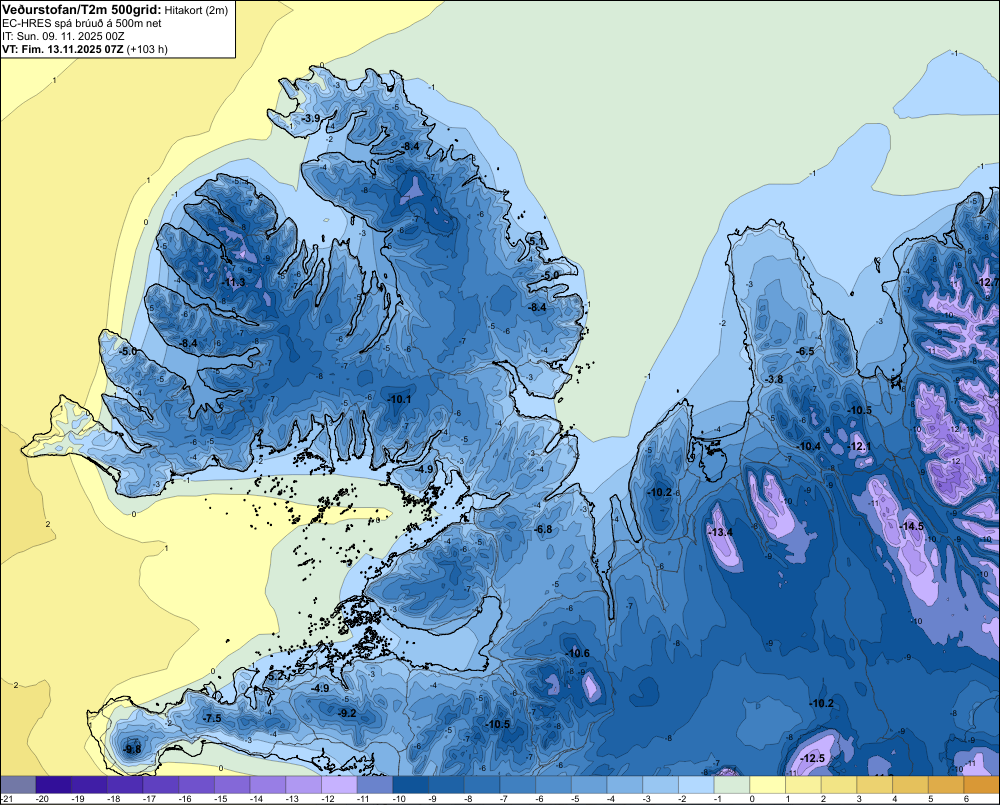
Task: Select the 'EC-HRES spá brúuð á 500m net' line
Action: tap(81, 23)
